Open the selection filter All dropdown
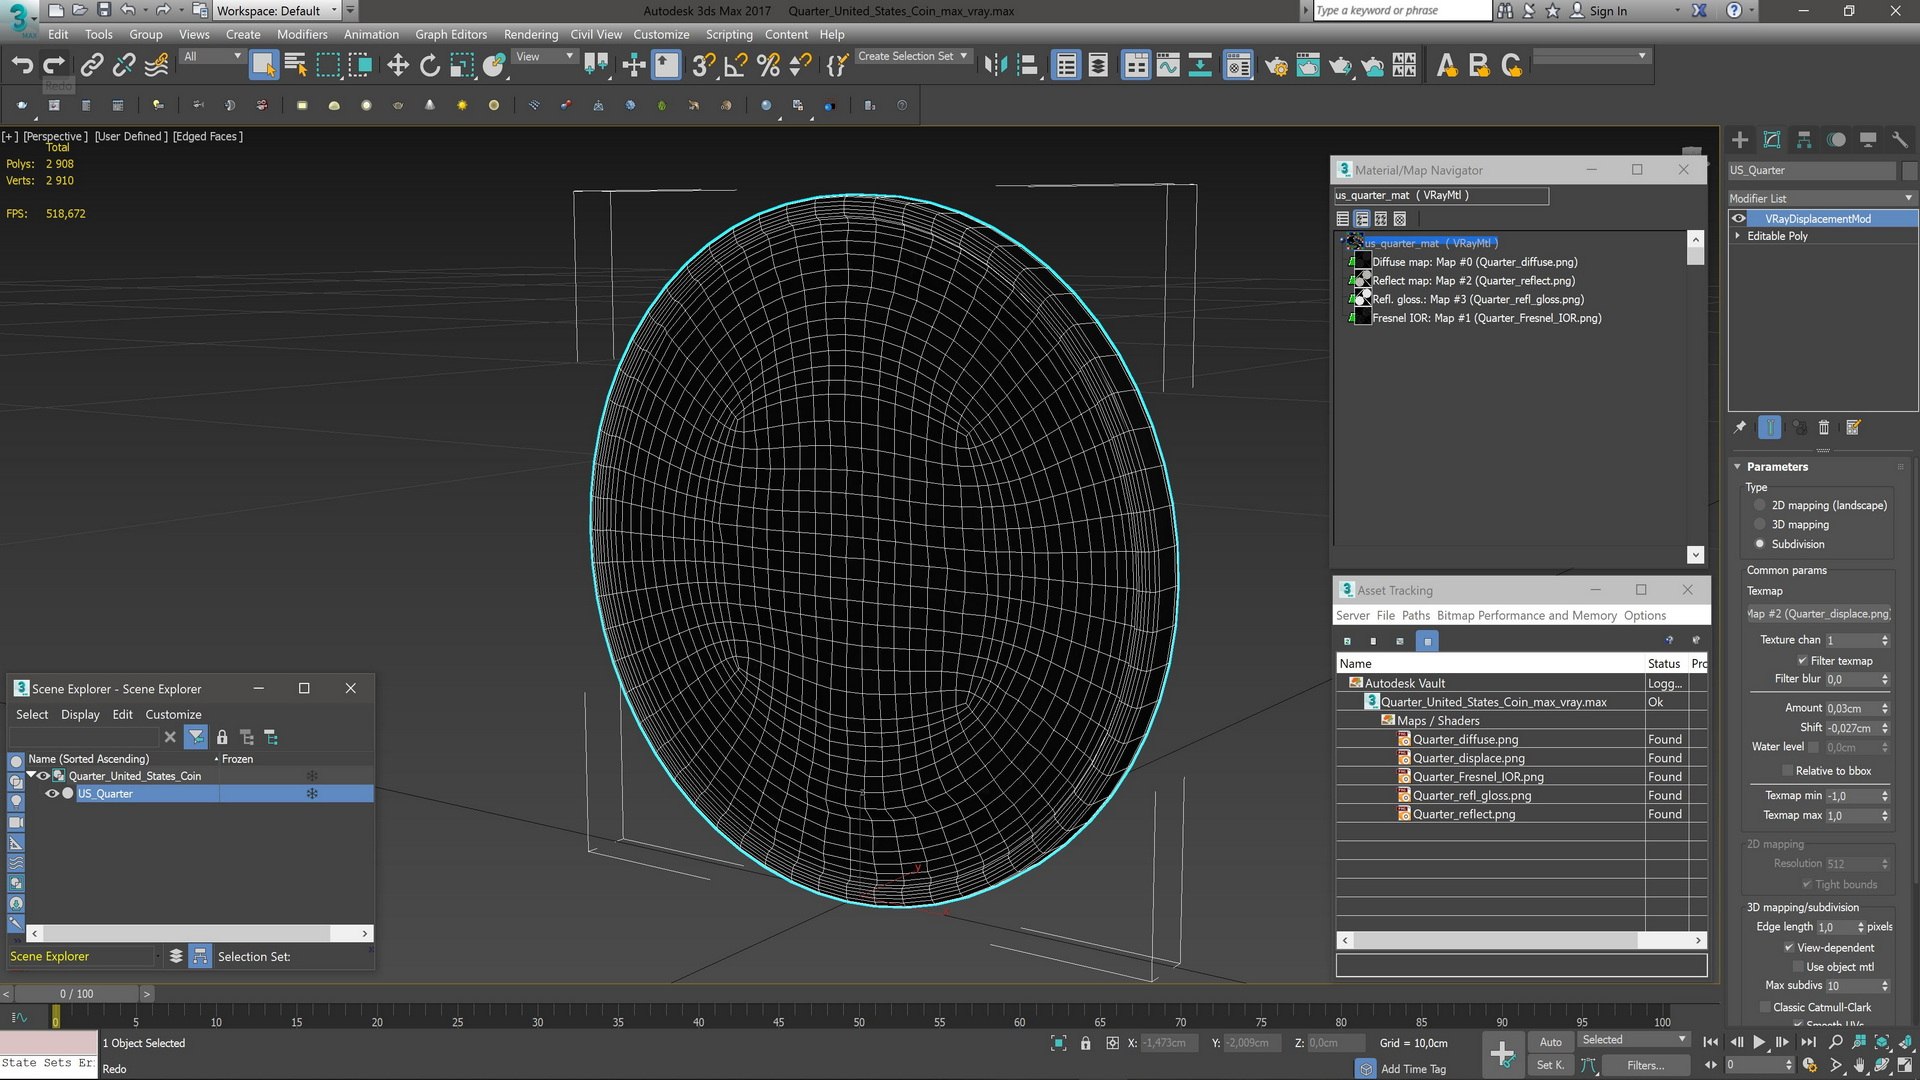 212,57
